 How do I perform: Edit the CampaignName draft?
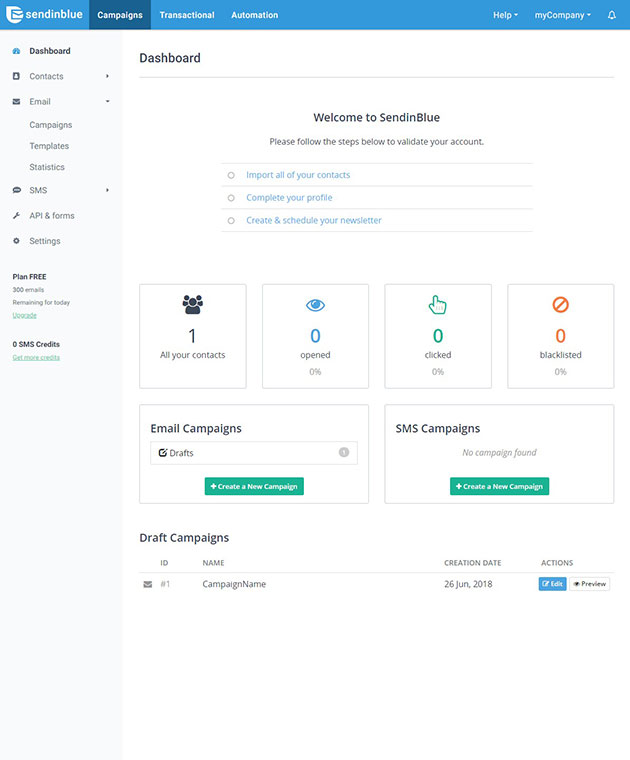pos(552,584)
